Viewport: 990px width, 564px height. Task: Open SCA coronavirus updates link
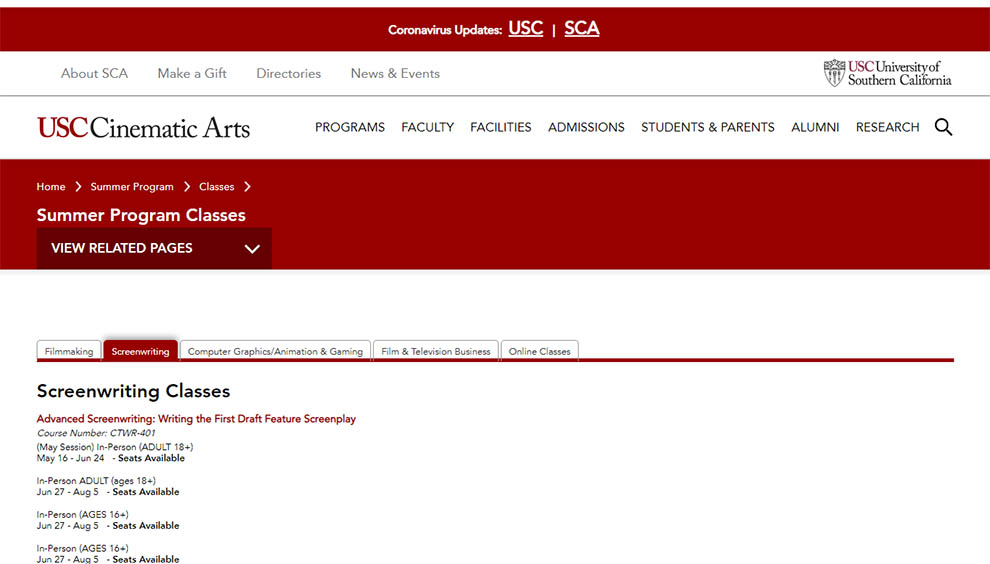tap(581, 28)
